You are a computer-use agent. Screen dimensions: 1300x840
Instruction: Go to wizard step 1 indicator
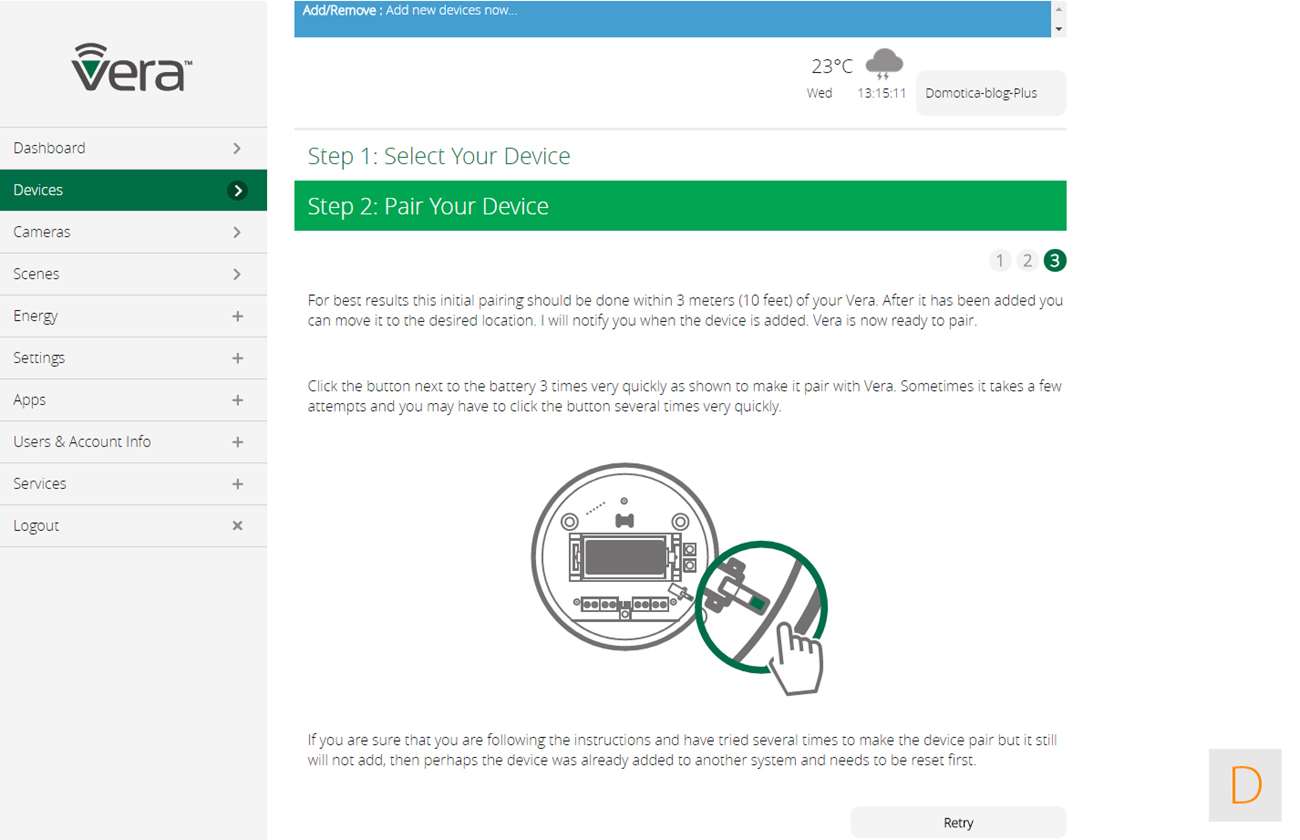click(999, 261)
